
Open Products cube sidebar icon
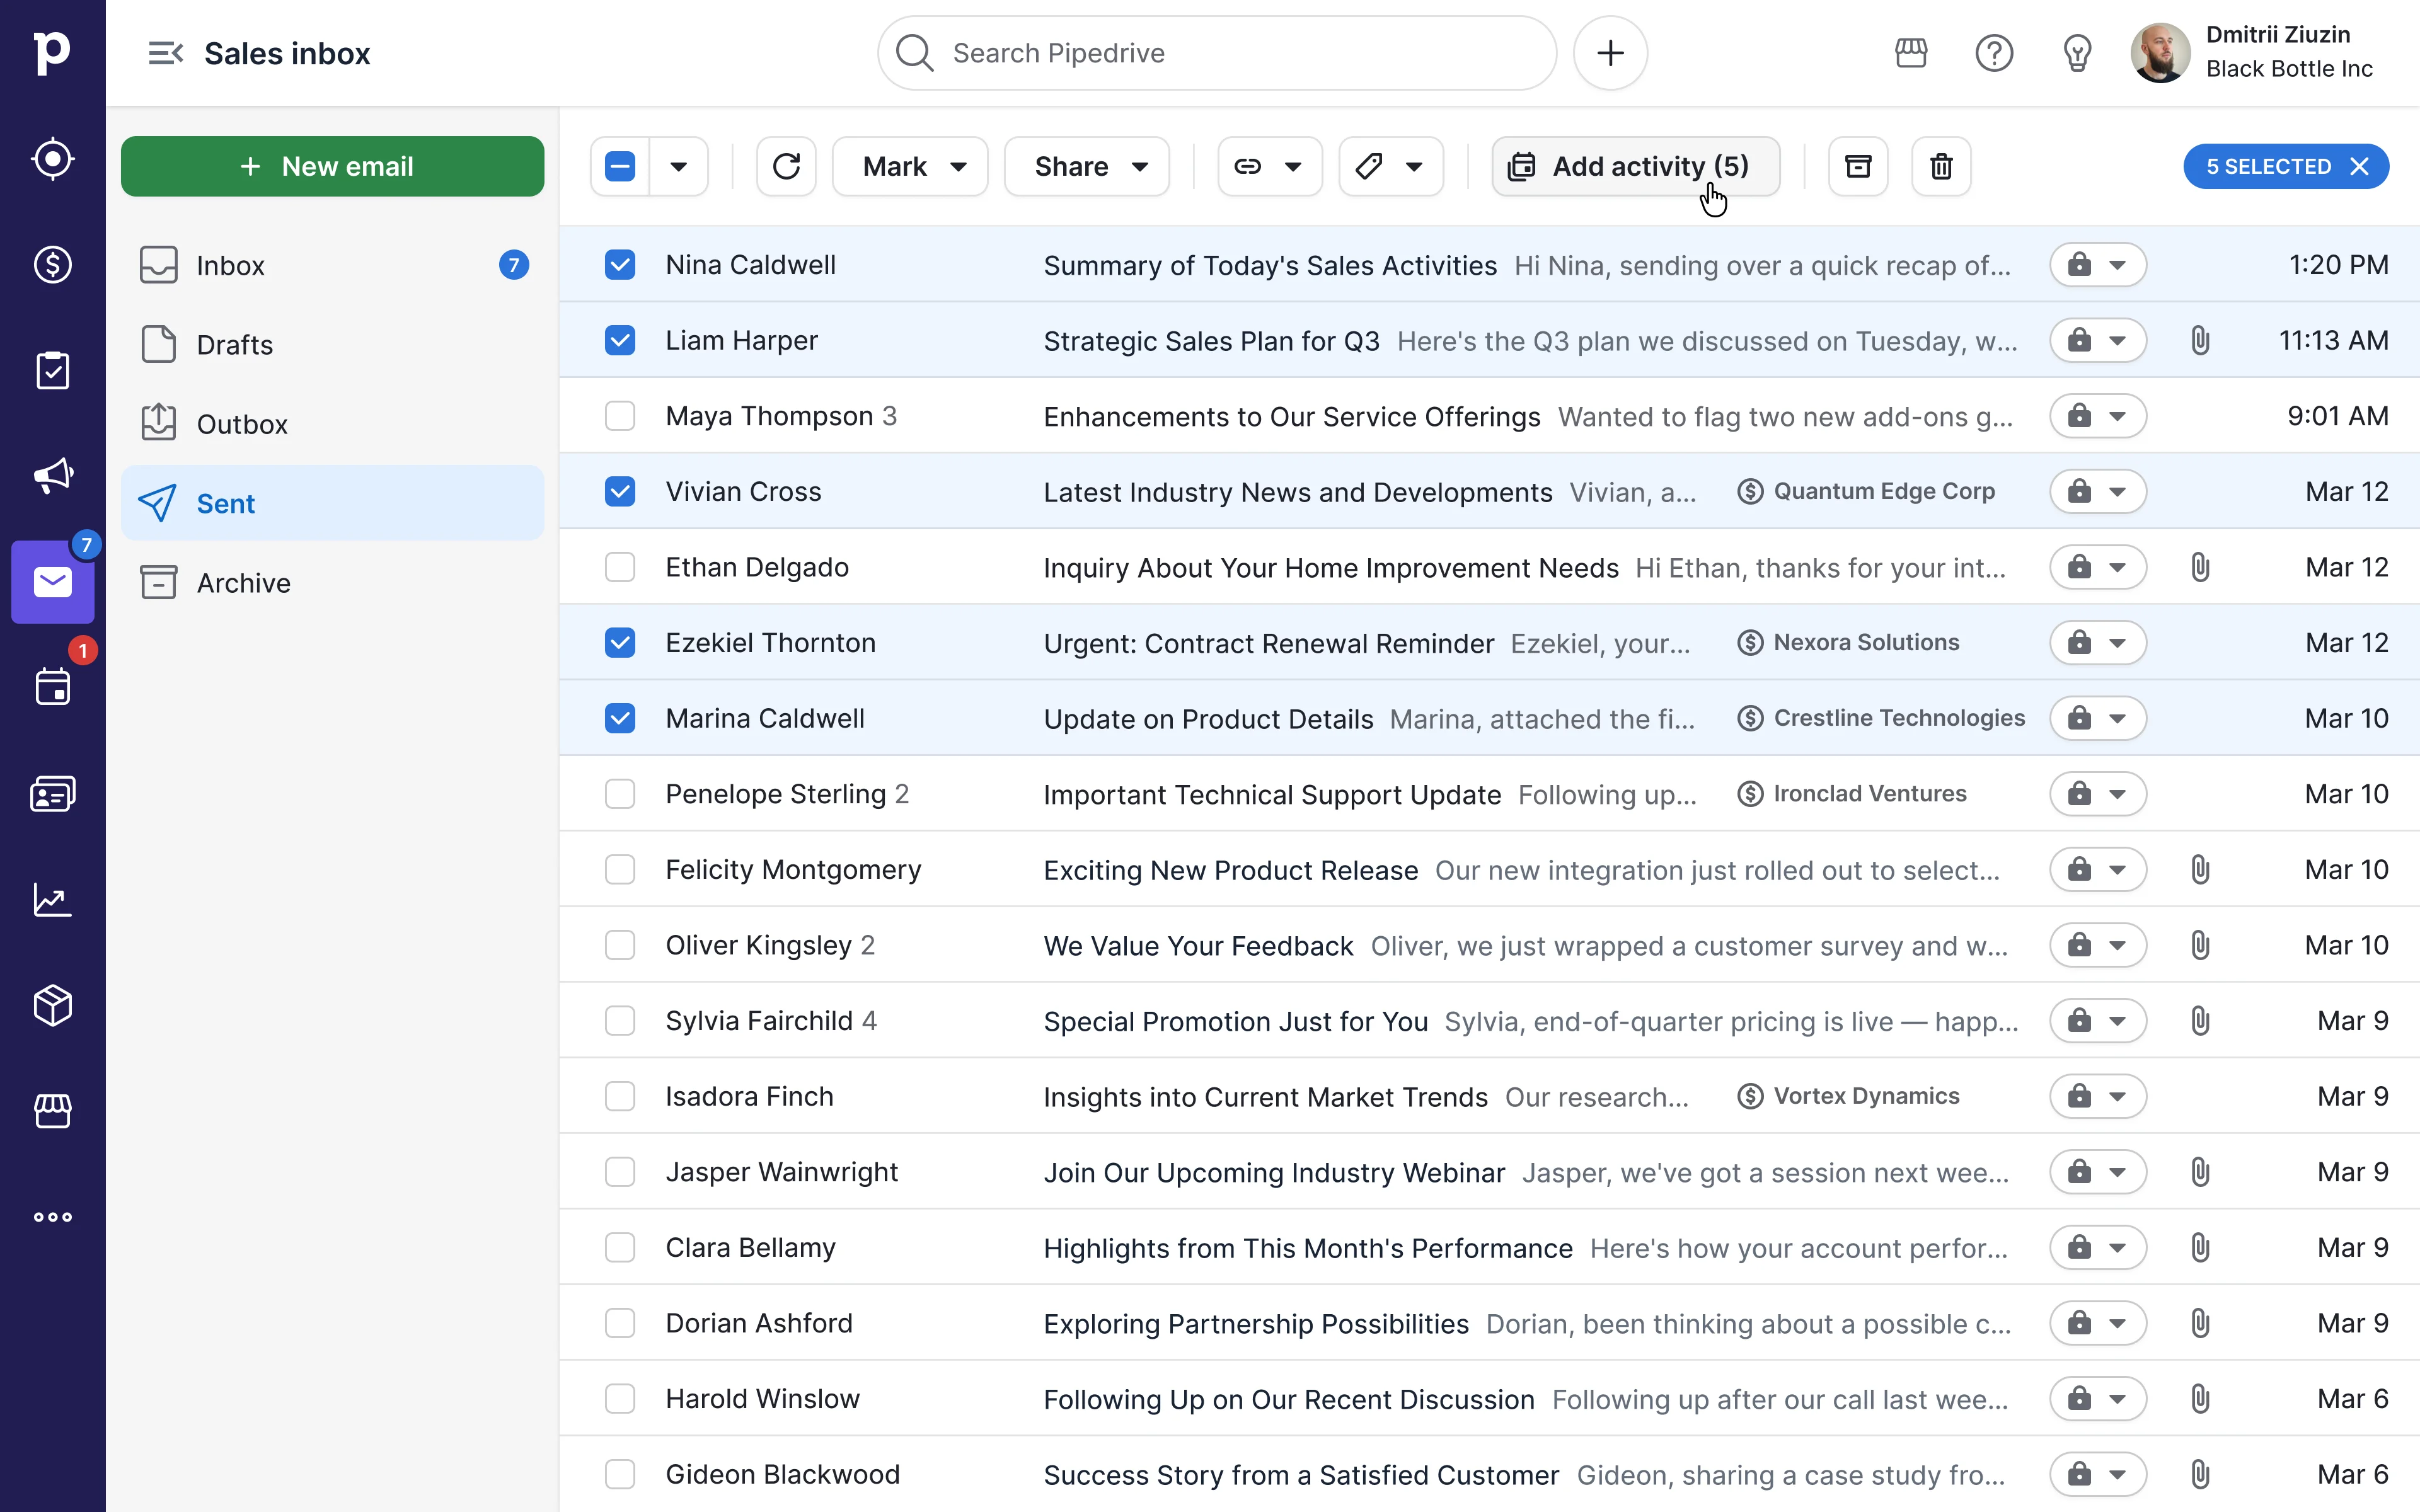[52, 1005]
